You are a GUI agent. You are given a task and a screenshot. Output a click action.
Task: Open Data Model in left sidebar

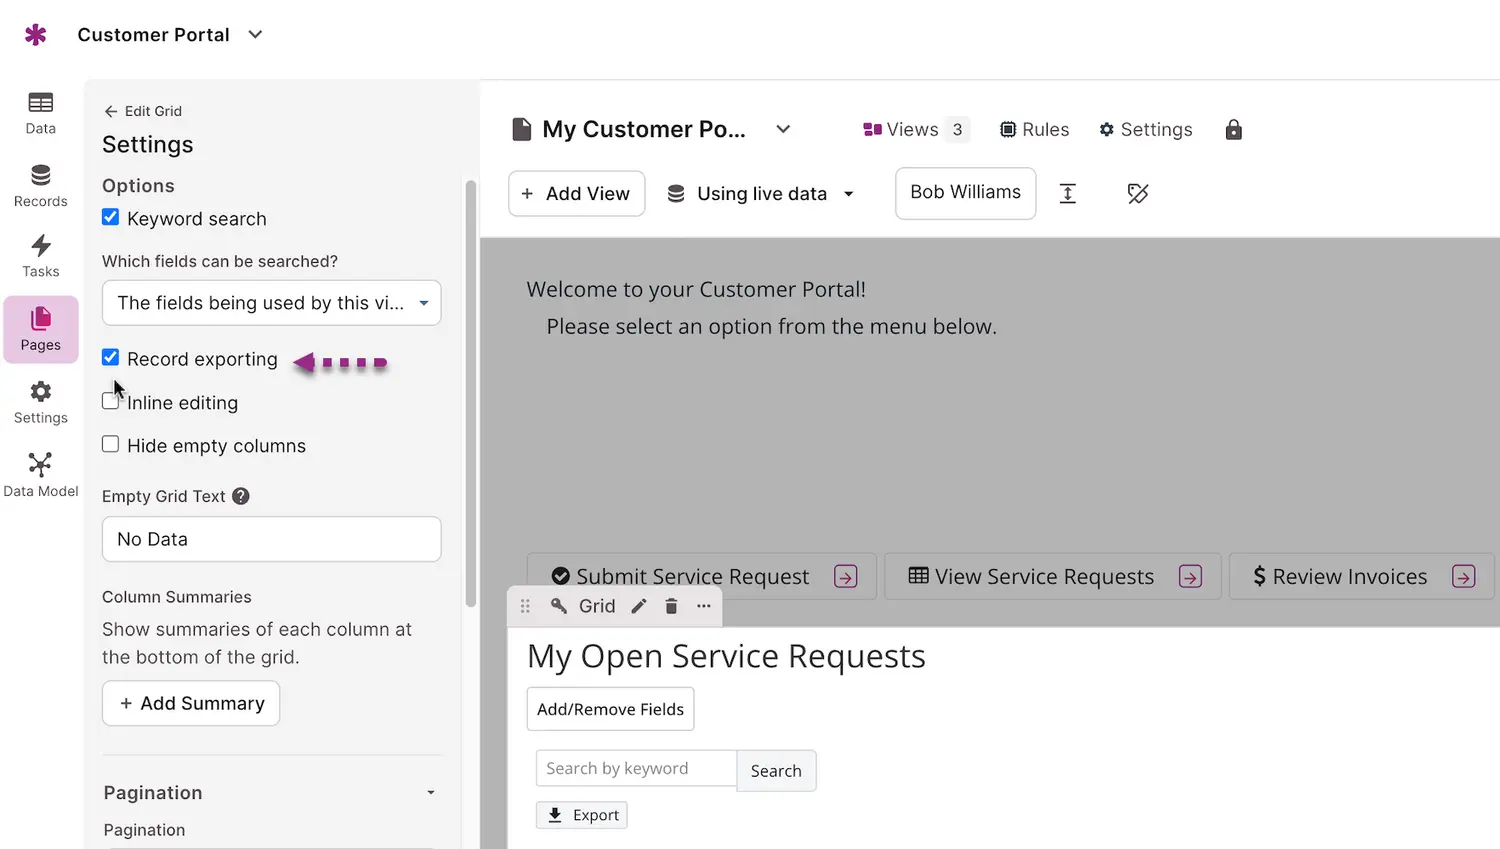click(x=40, y=474)
